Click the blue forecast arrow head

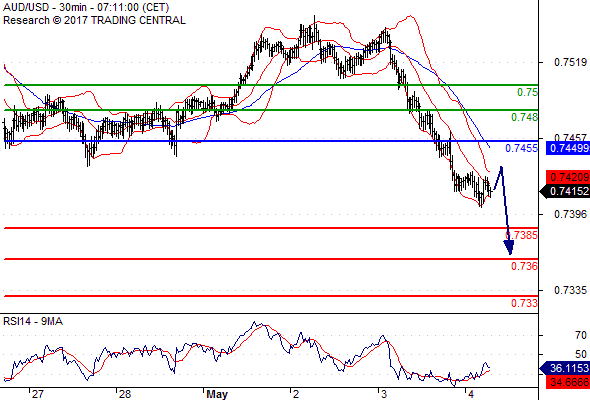(509, 248)
